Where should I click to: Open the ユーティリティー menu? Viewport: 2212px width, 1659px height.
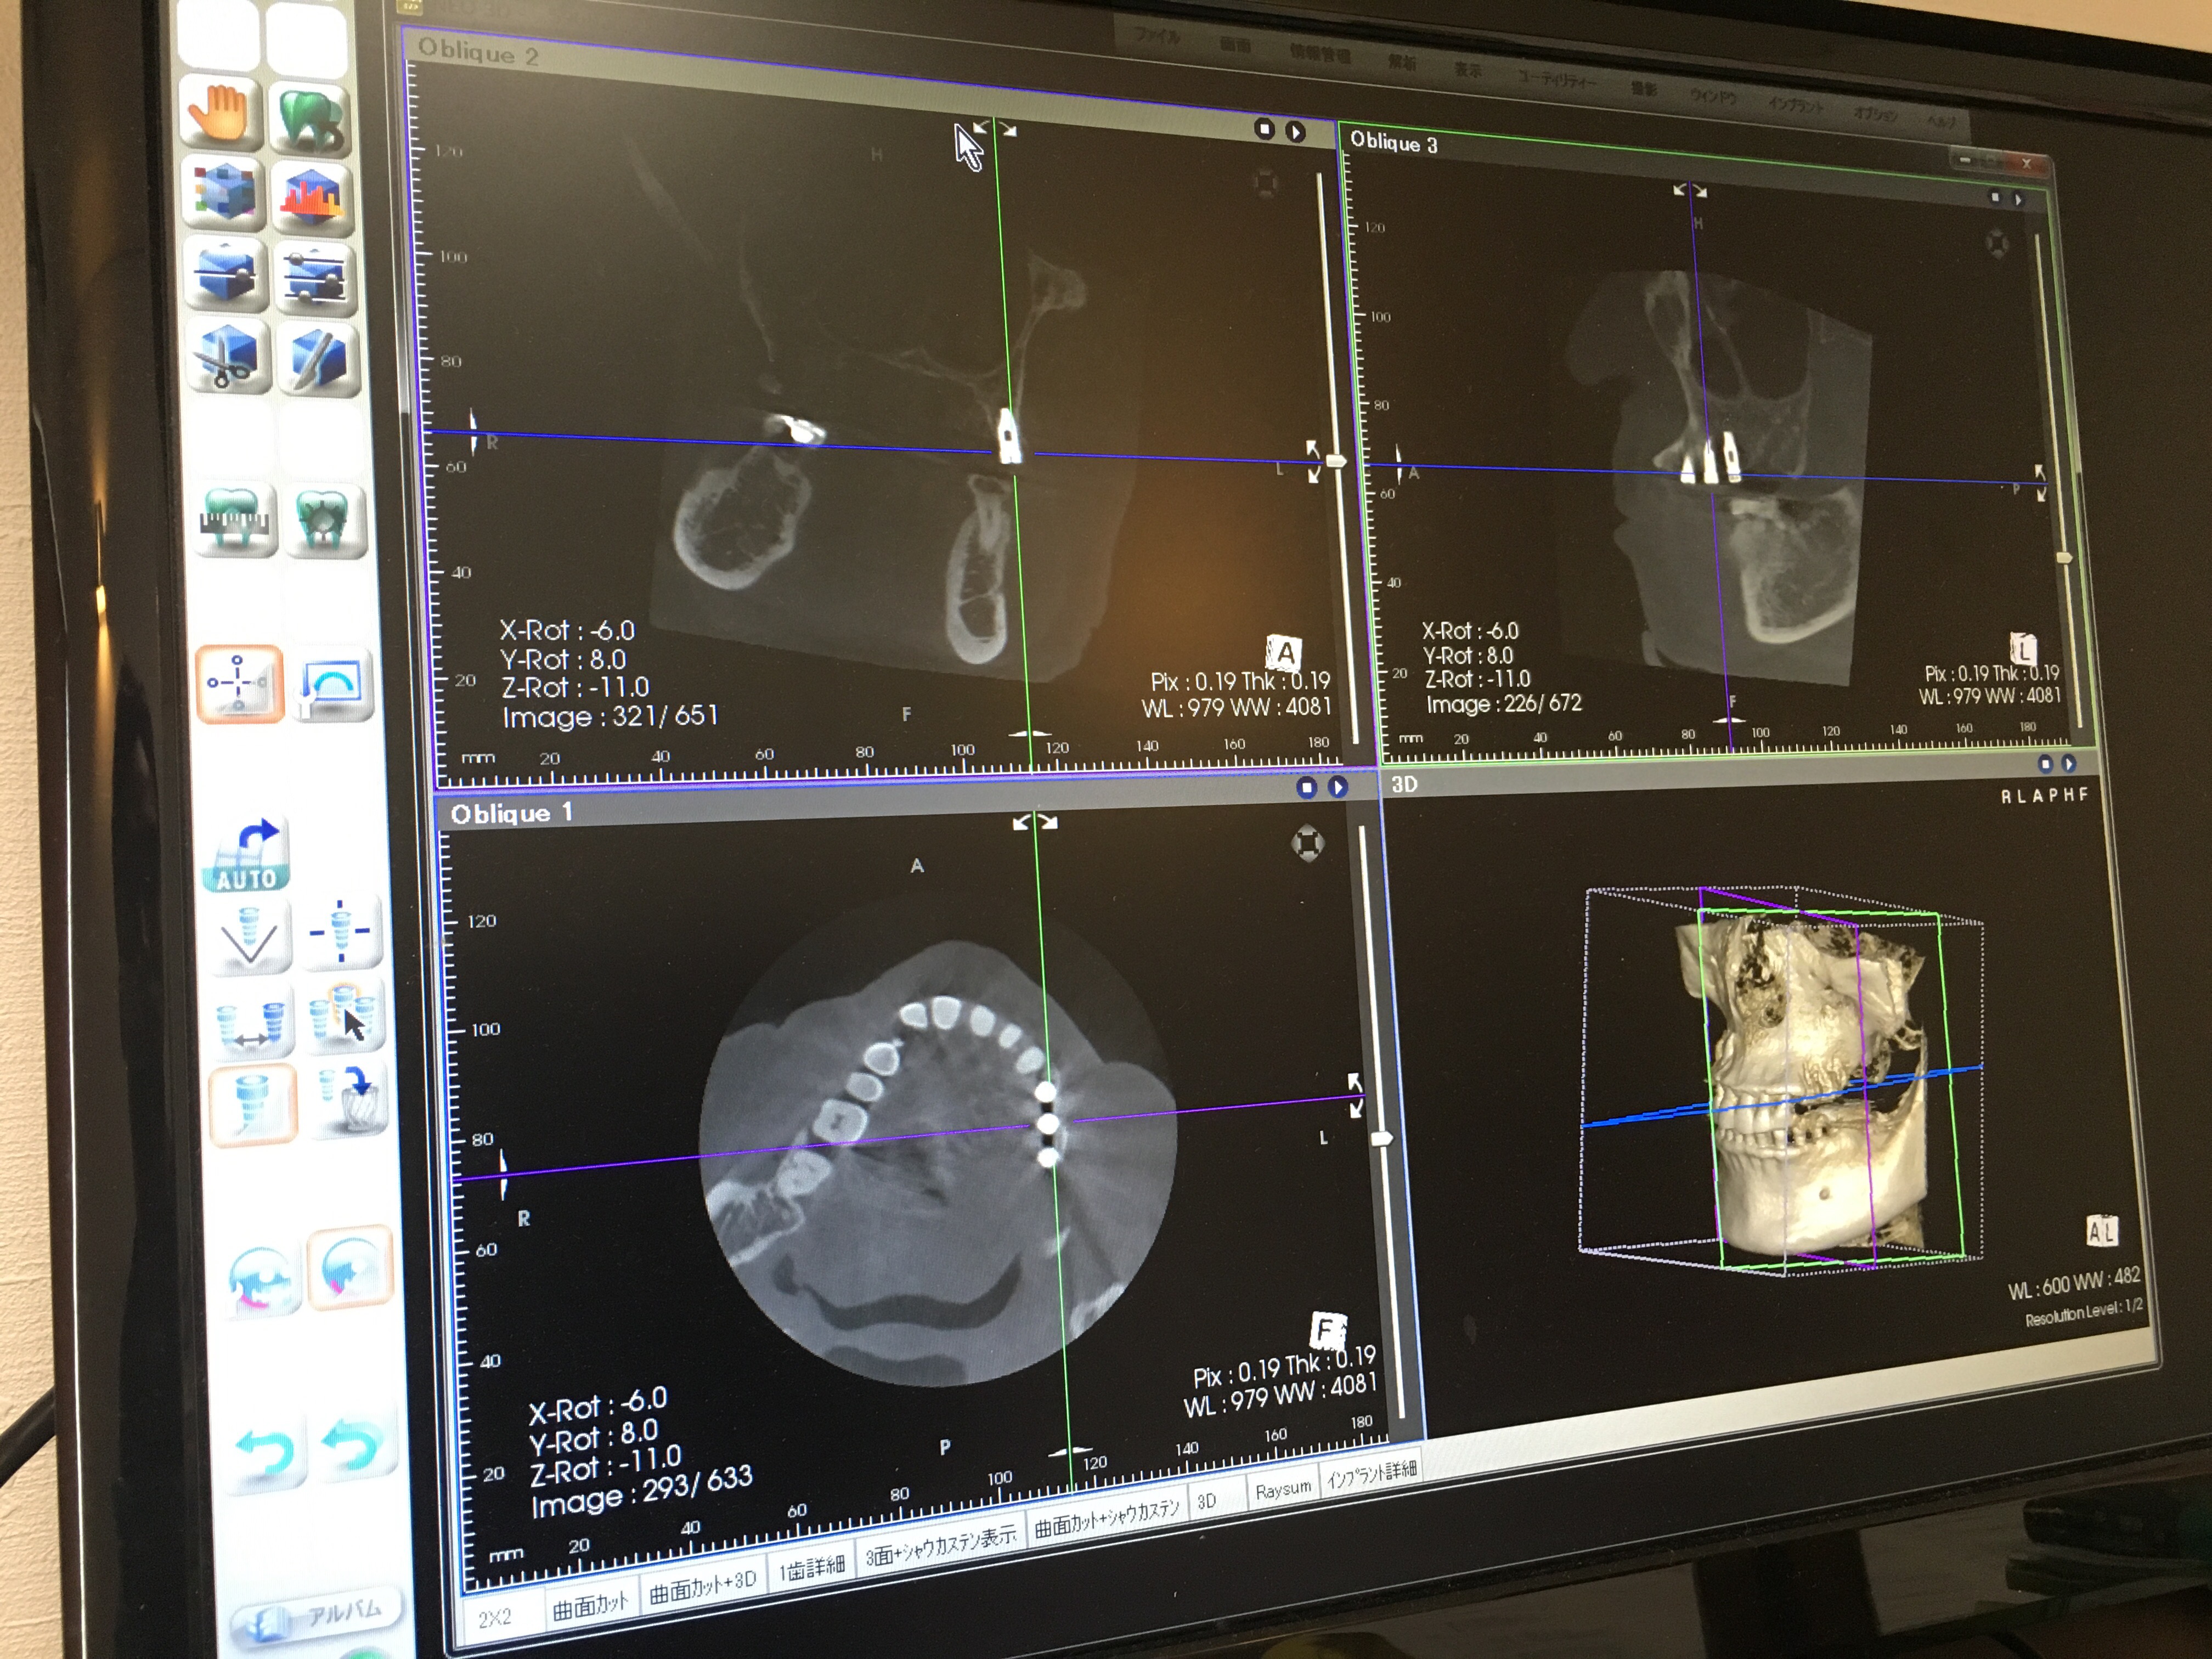(x=1558, y=80)
